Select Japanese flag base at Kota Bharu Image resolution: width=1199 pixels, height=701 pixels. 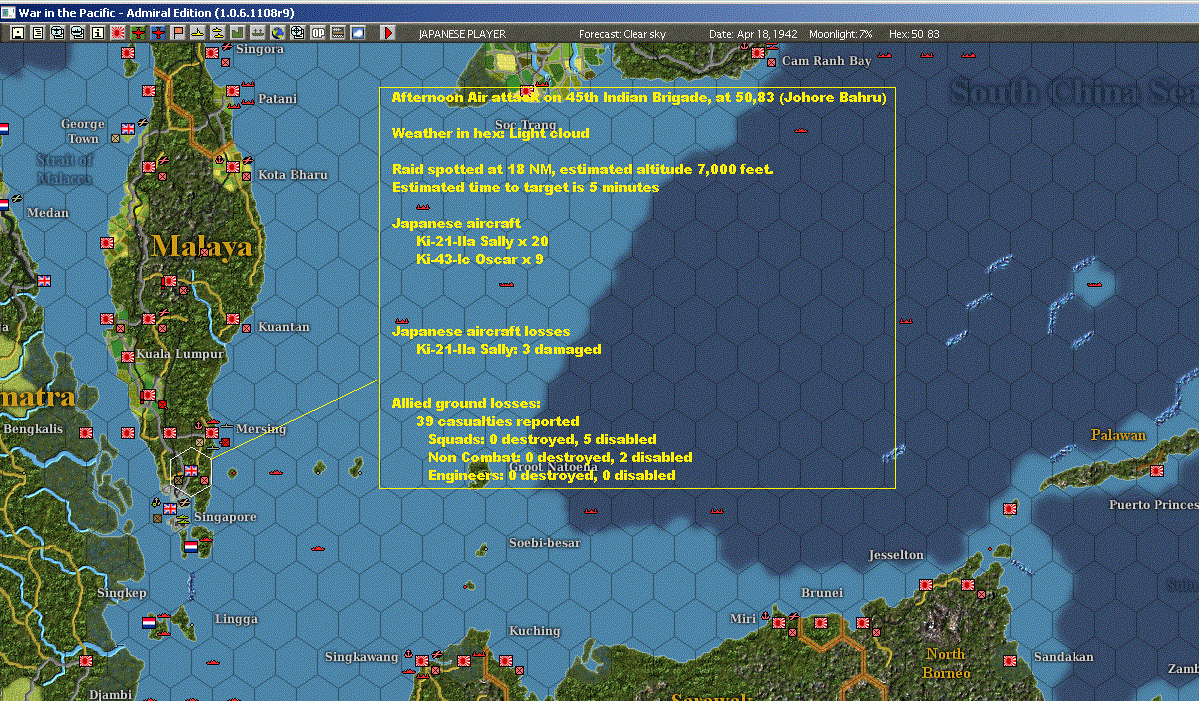point(232,167)
